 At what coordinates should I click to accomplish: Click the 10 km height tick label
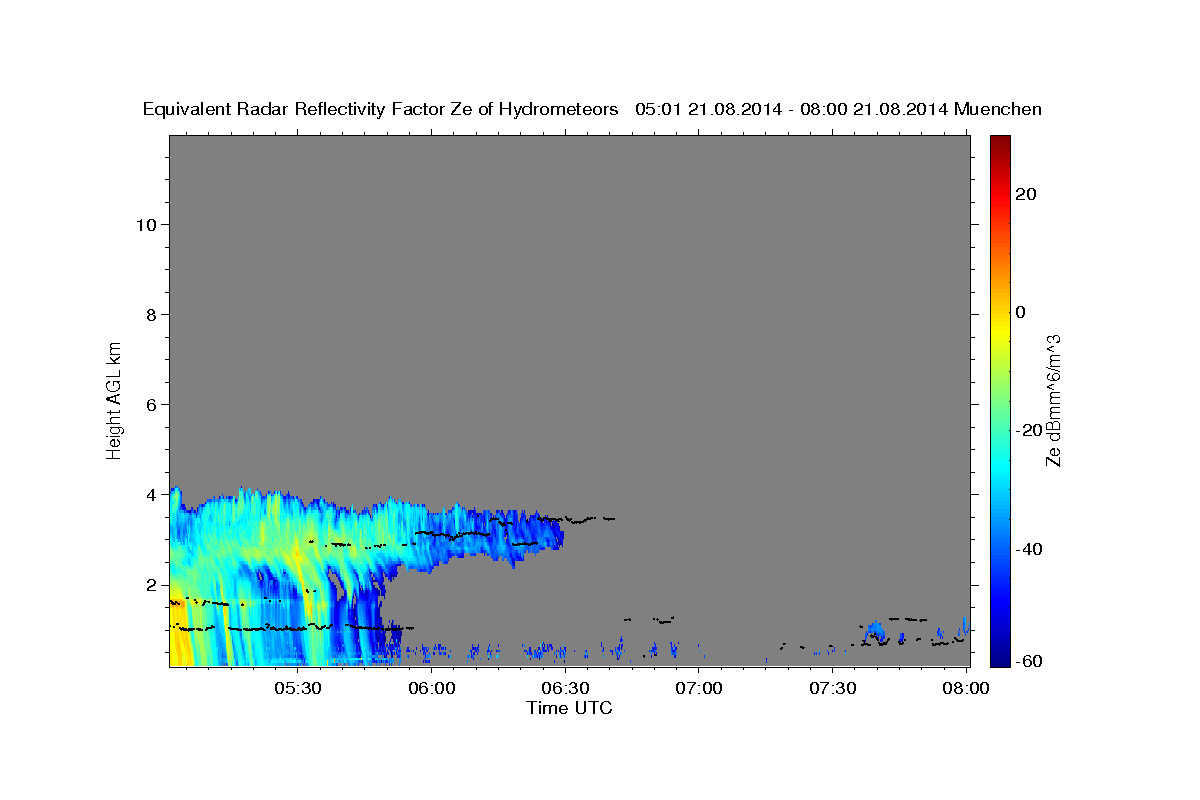[146, 224]
